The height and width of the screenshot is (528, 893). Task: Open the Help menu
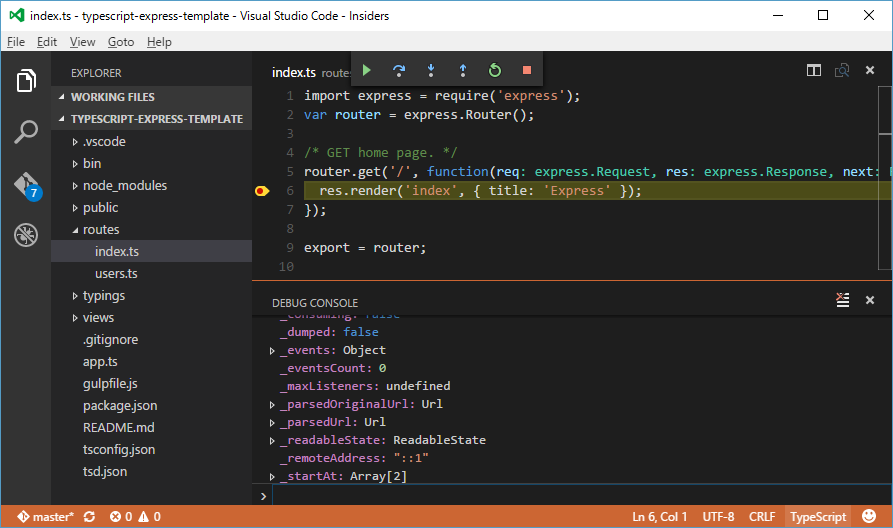pyautogui.click(x=159, y=42)
